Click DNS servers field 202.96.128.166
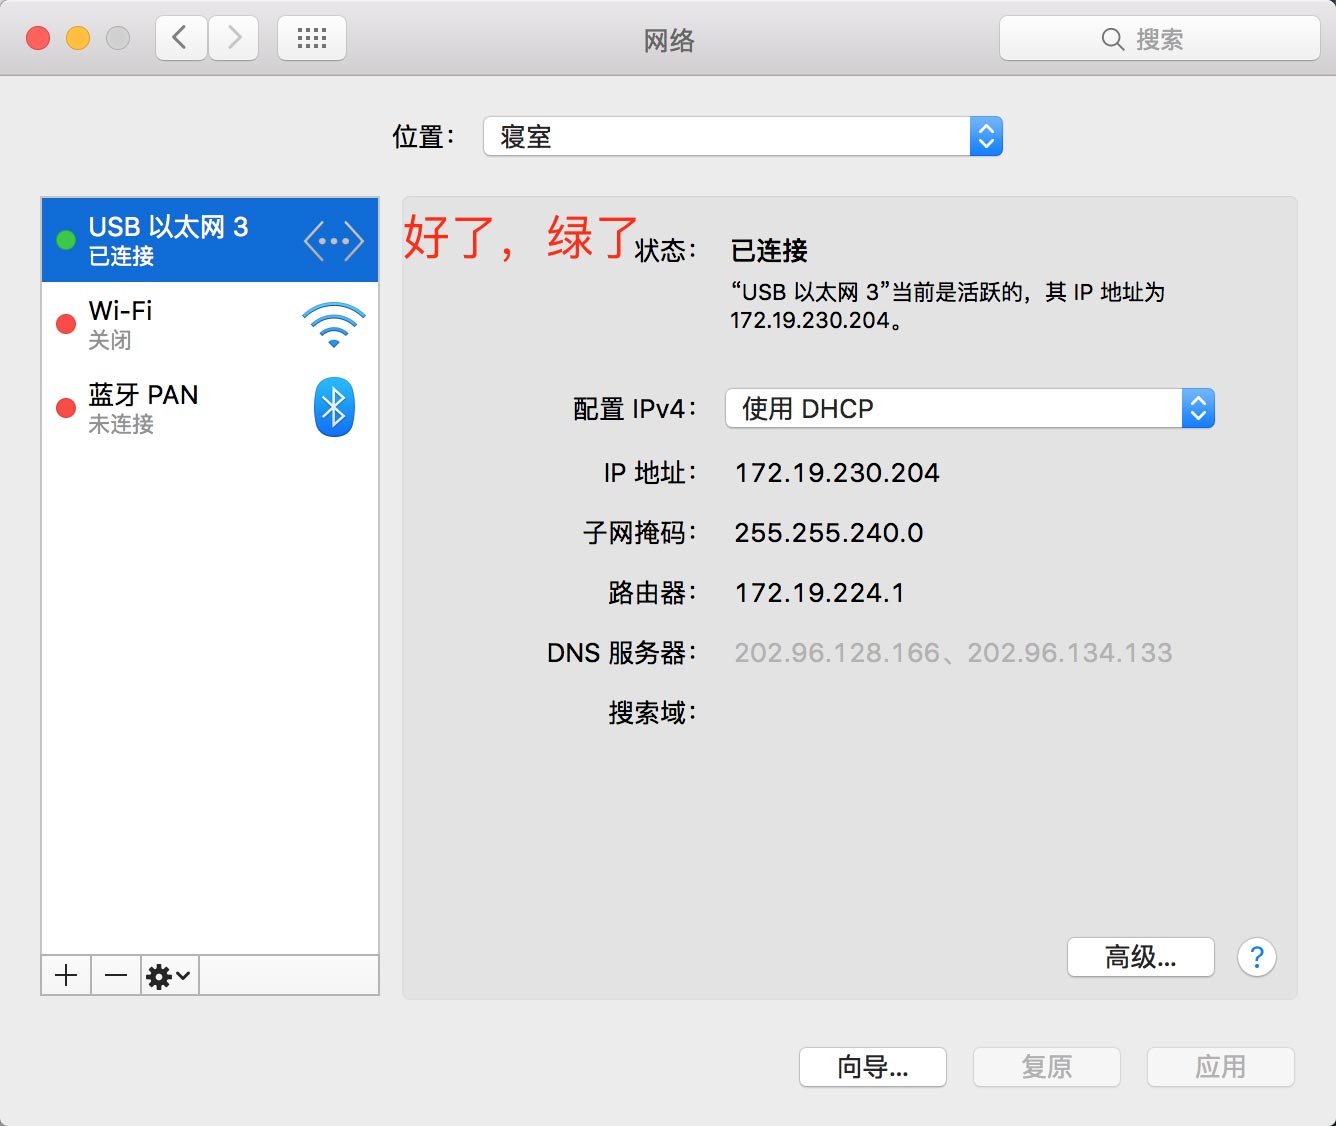 tap(953, 653)
